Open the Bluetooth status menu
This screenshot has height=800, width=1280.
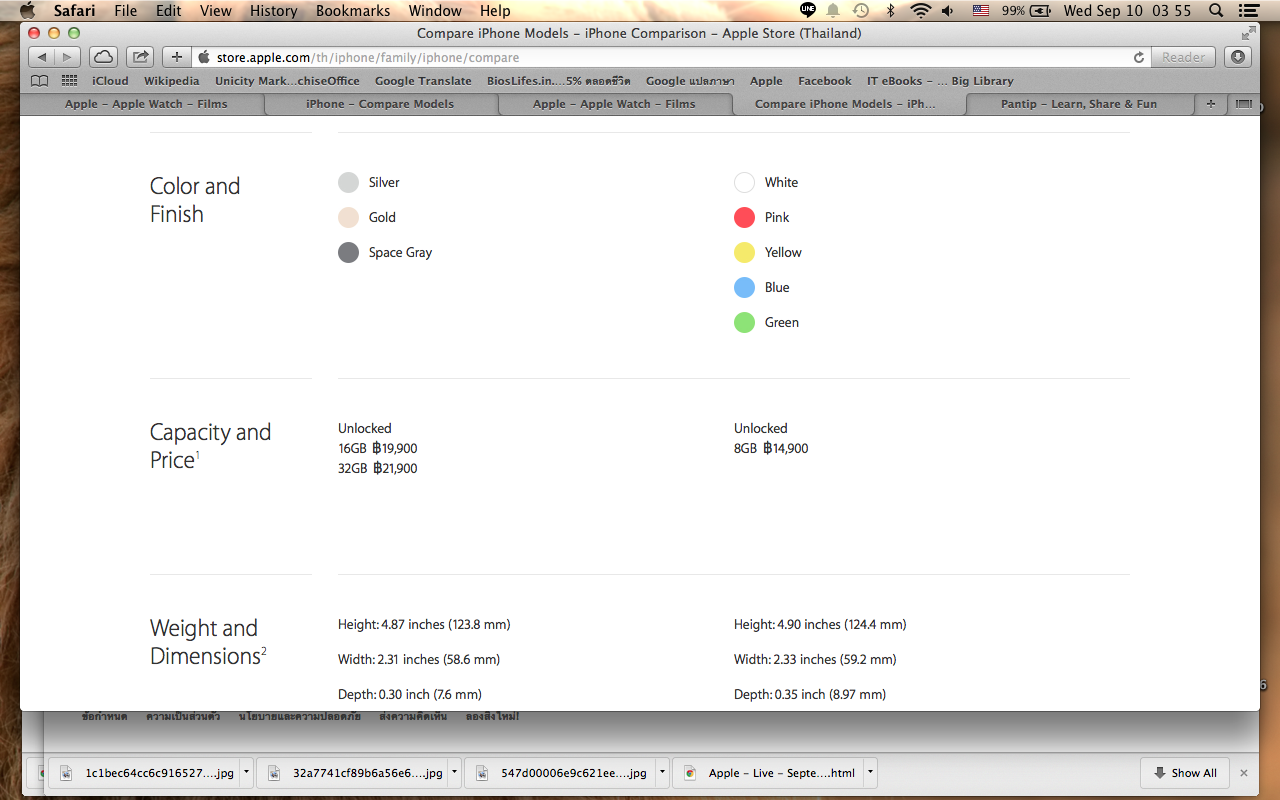coord(890,11)
